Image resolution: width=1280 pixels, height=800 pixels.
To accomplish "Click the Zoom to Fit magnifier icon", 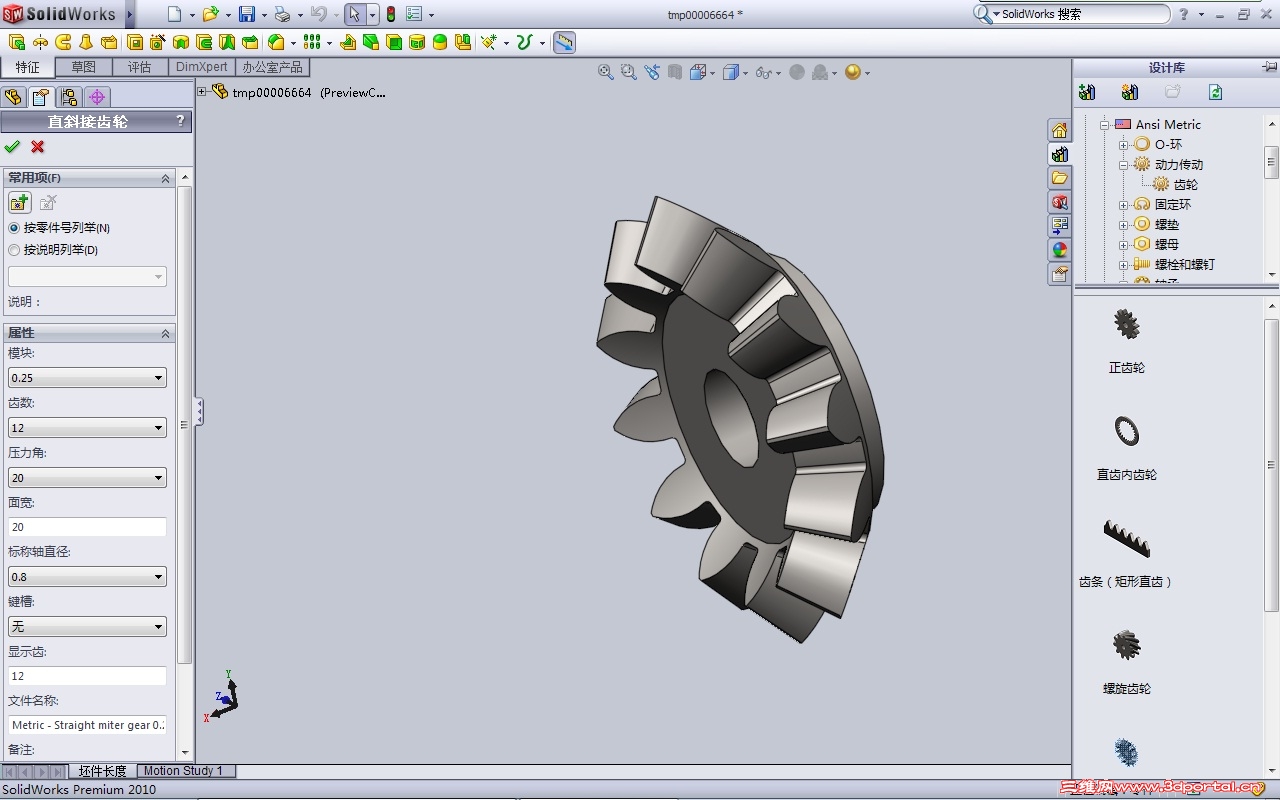I will tap(605, 72).
